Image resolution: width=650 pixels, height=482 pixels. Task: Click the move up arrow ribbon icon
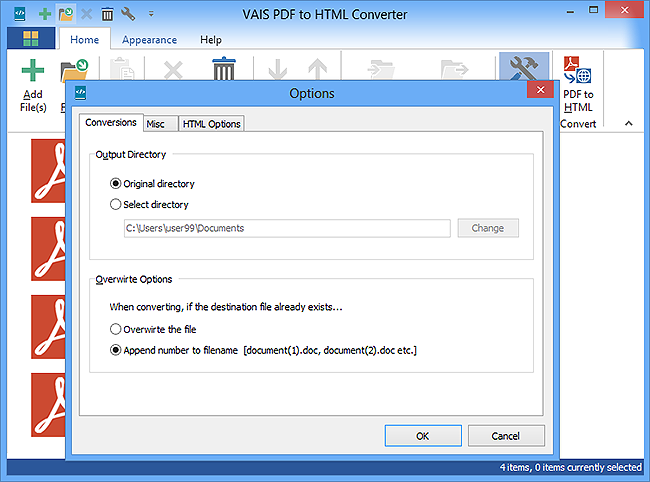pos(318,69)
